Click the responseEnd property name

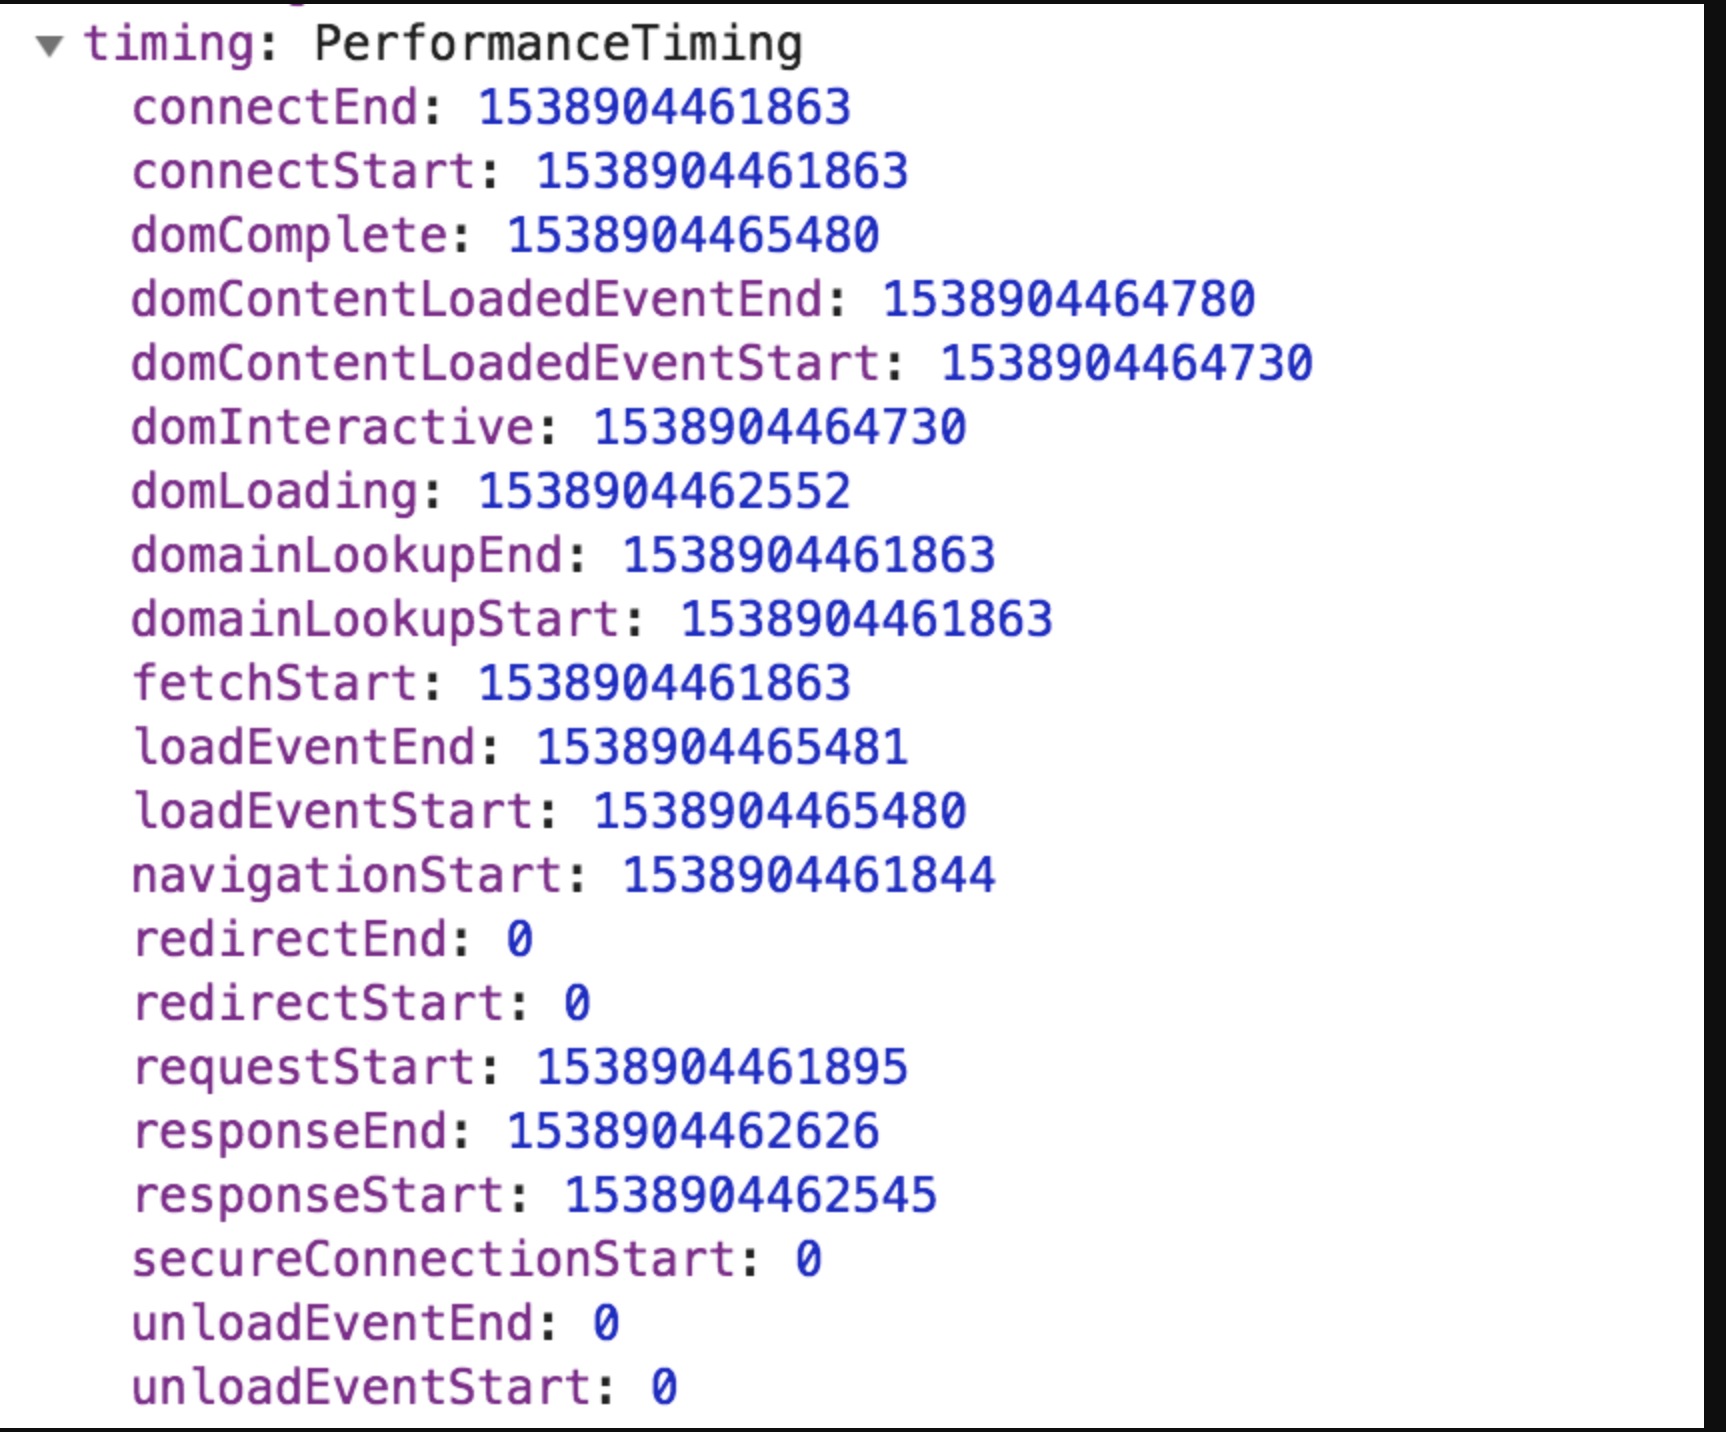(x=290, y=1132)
